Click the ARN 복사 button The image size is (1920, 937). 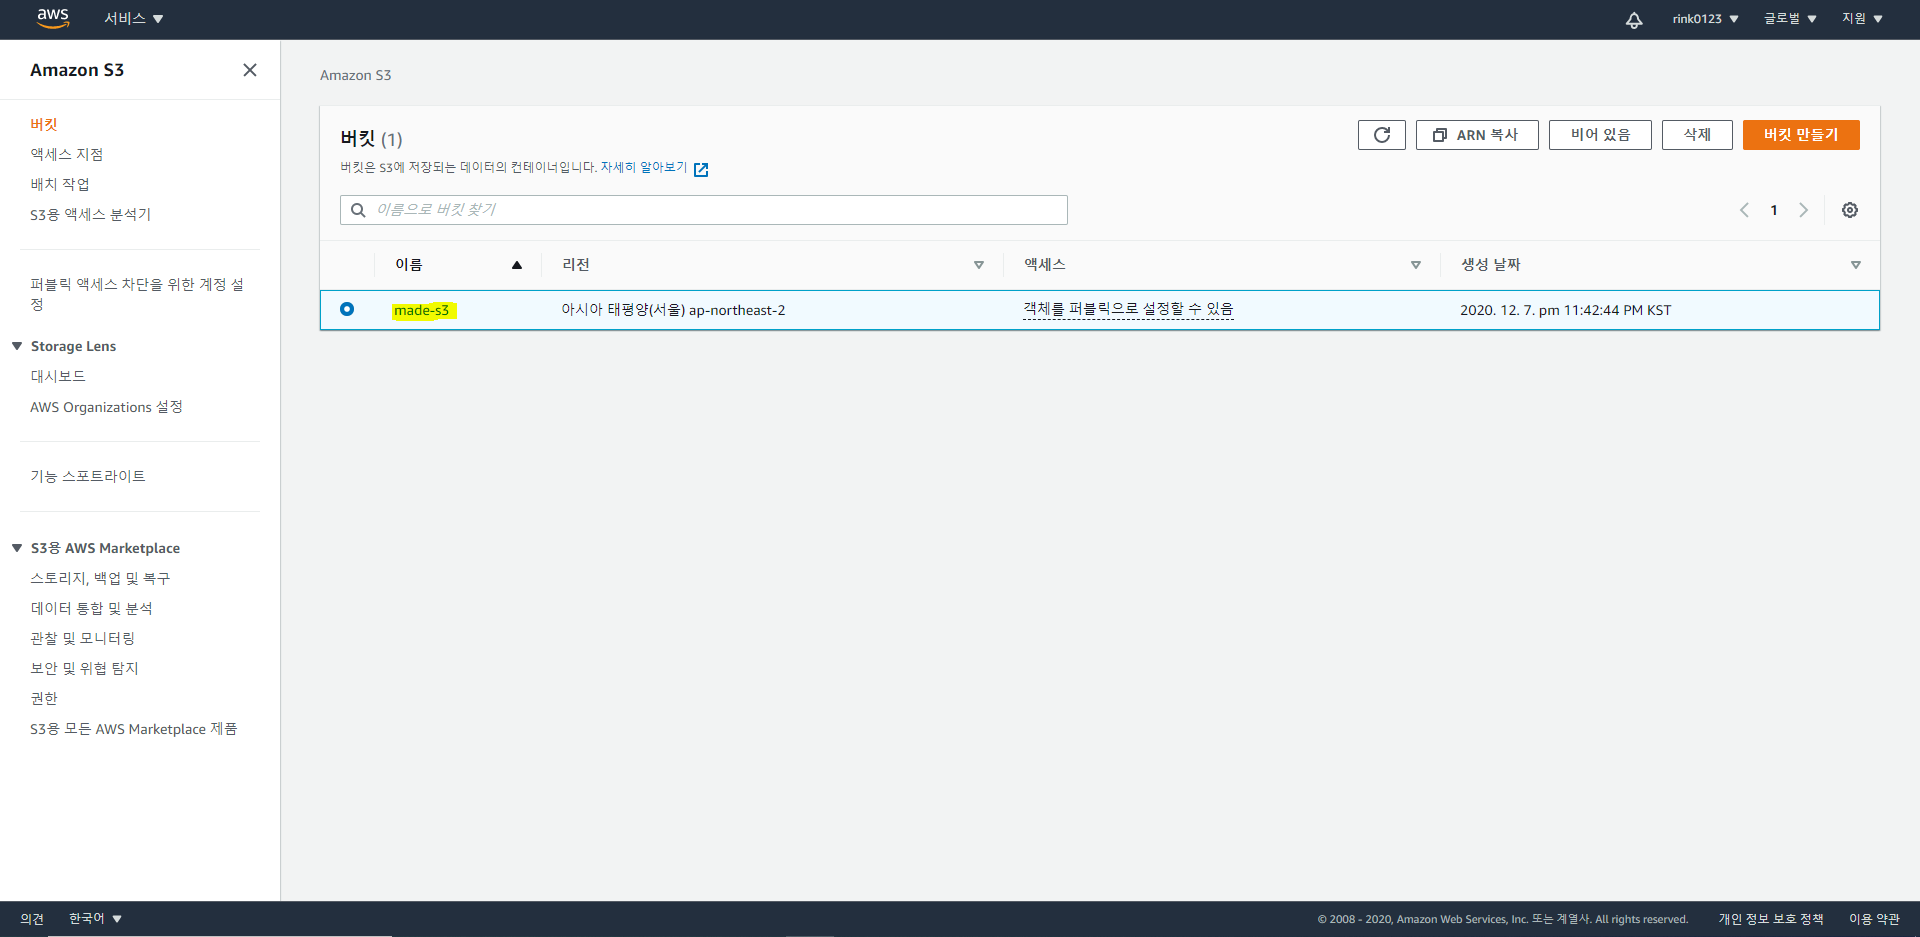pyautogui.click(x=1477, y=135)
